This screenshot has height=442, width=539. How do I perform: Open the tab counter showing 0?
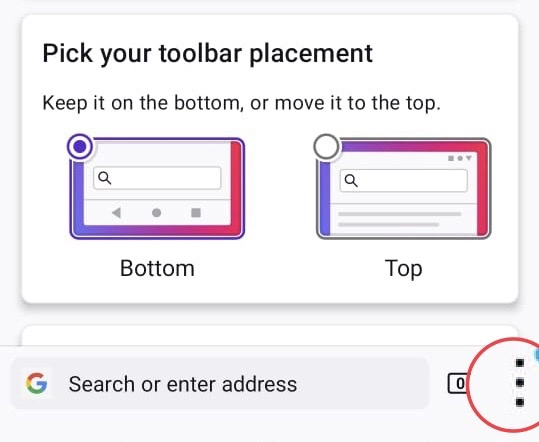pyautogui.click(x=458, y=383)
